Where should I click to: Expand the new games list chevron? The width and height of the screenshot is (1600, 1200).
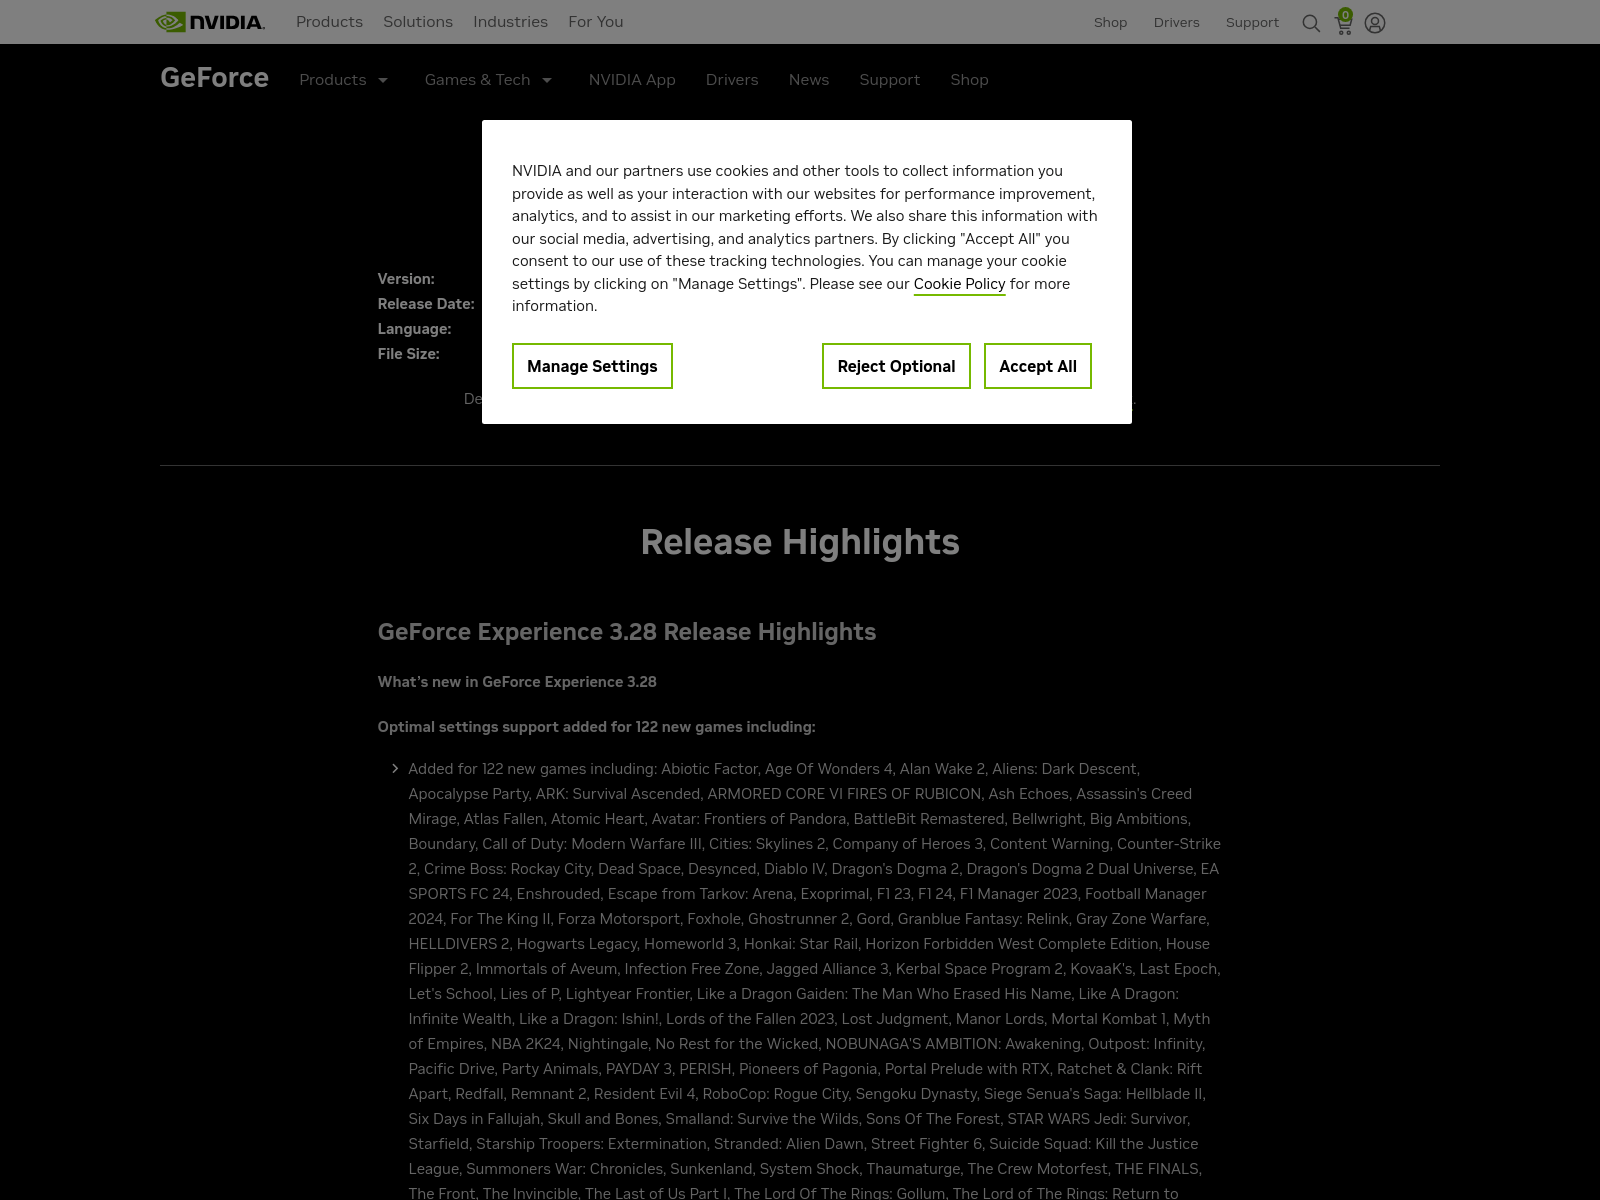pos(395,769)
